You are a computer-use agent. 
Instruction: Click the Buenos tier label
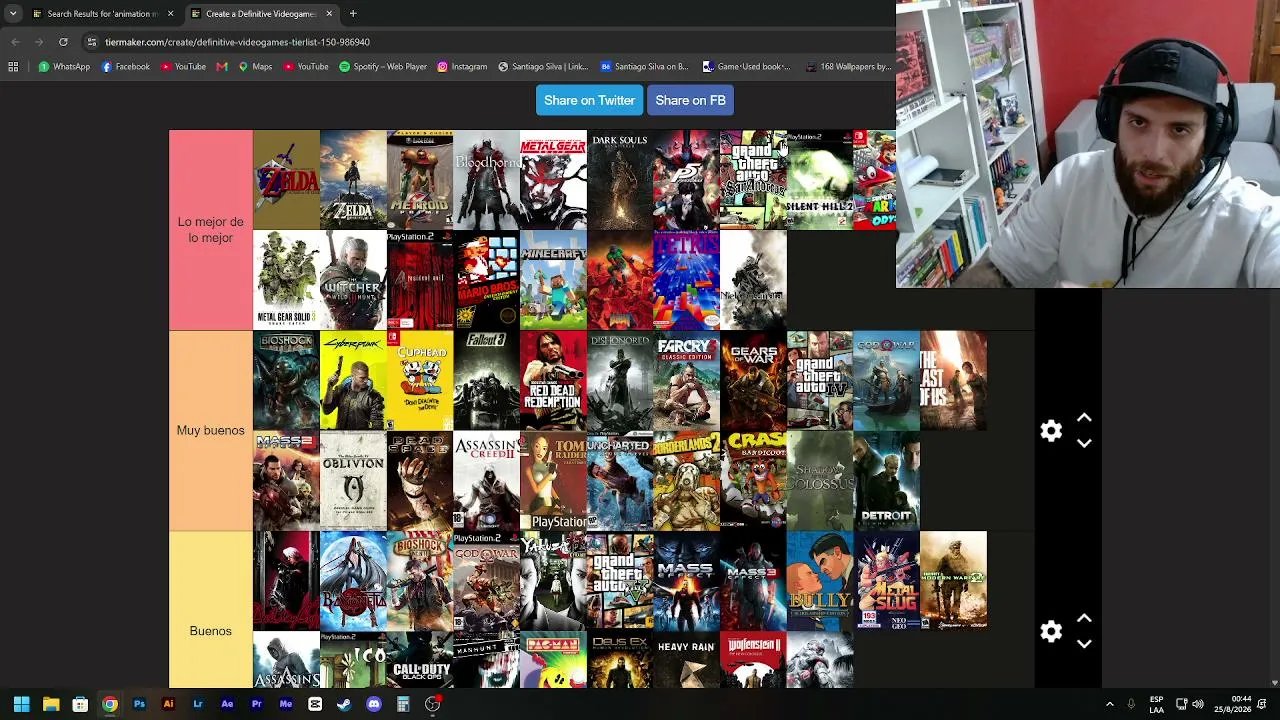211,631
